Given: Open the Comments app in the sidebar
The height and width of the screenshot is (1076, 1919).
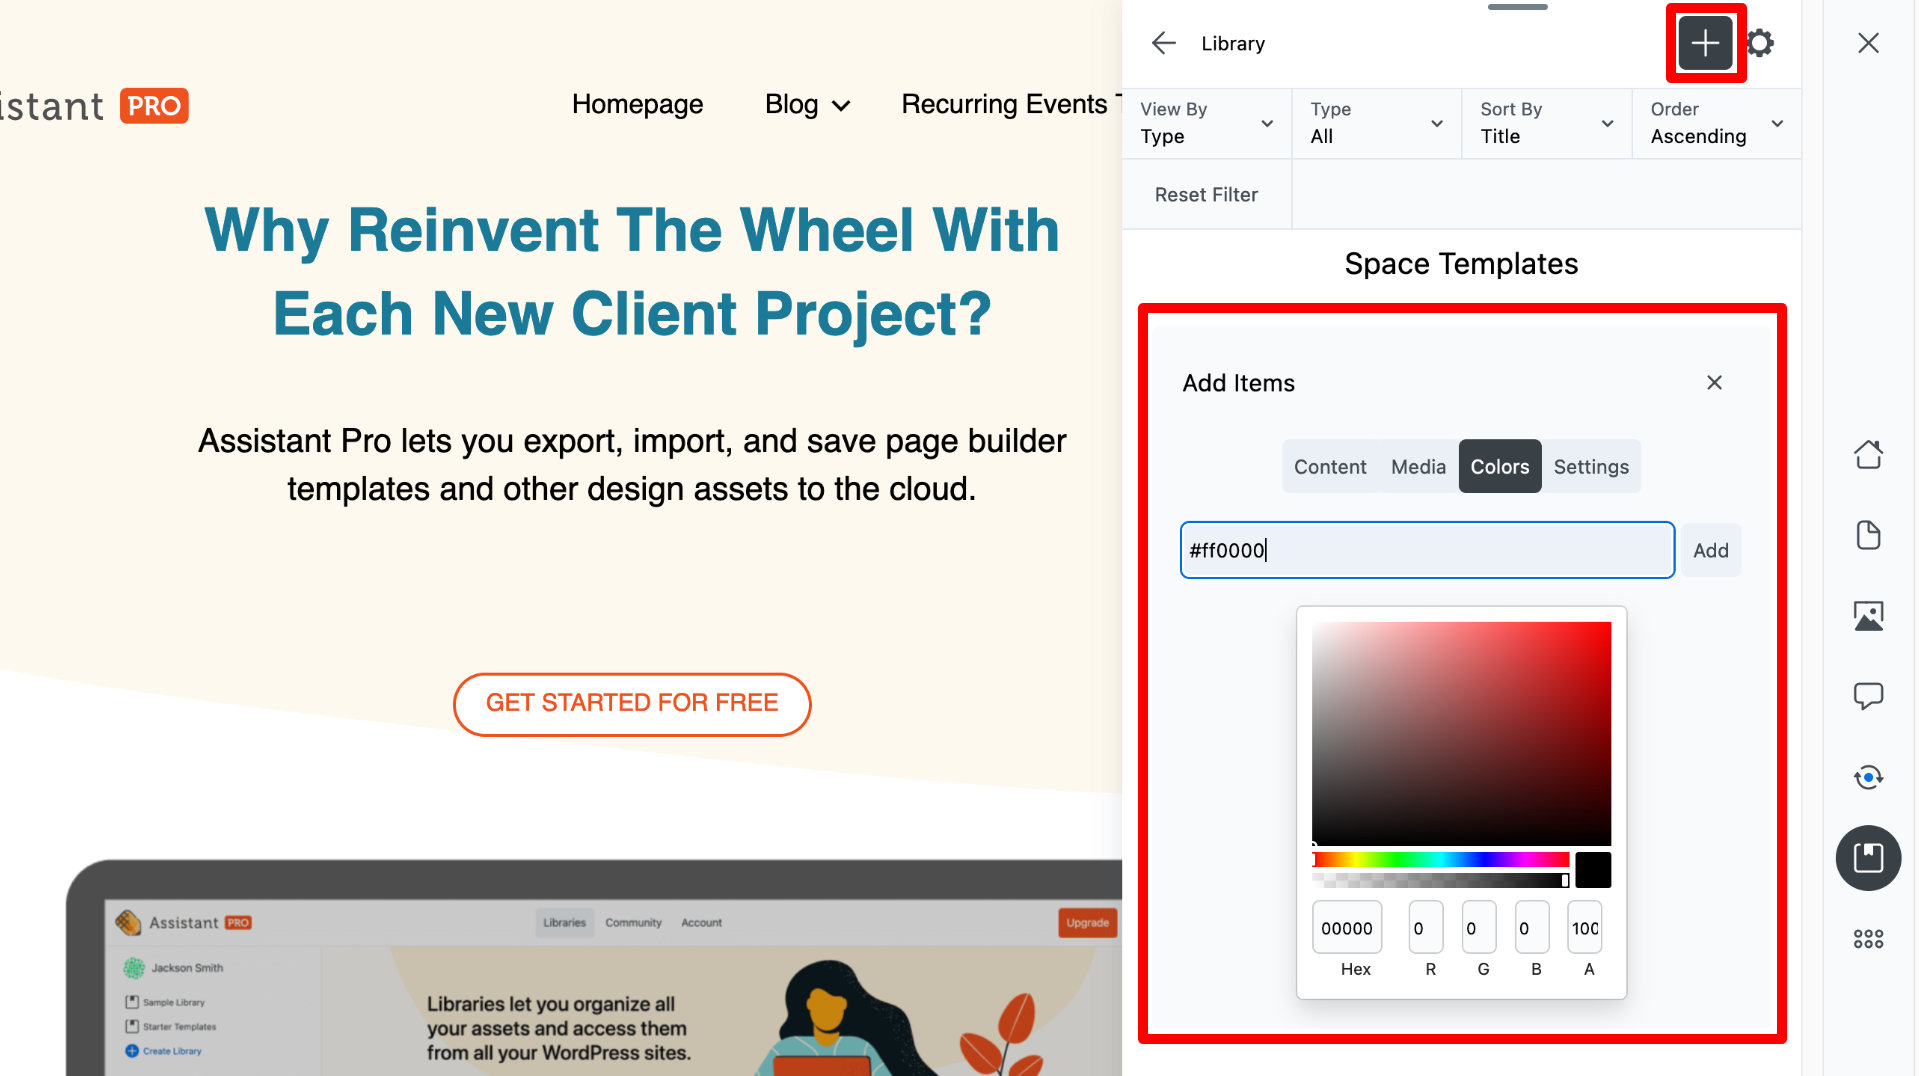Looking at the screenshot, I should click(1868, 697).
